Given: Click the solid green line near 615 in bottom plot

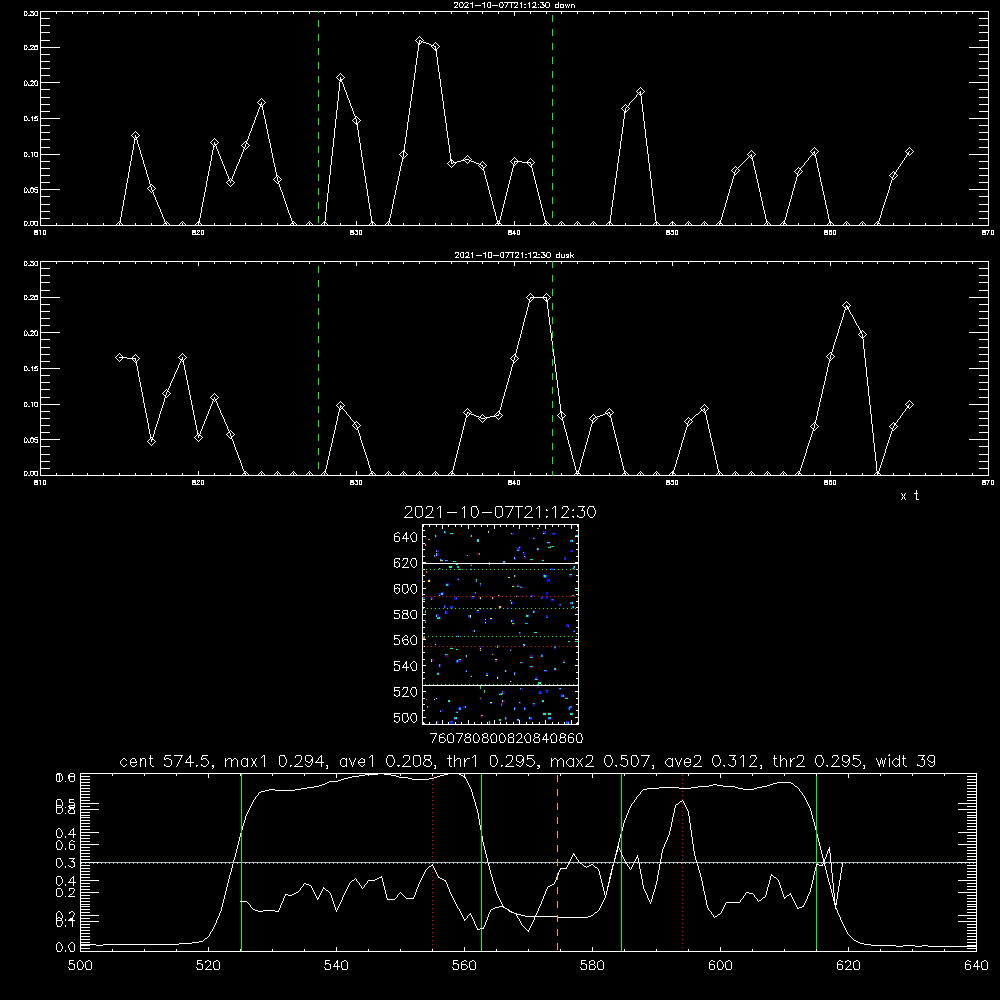Looking at the screenshot, I should 816,862.
